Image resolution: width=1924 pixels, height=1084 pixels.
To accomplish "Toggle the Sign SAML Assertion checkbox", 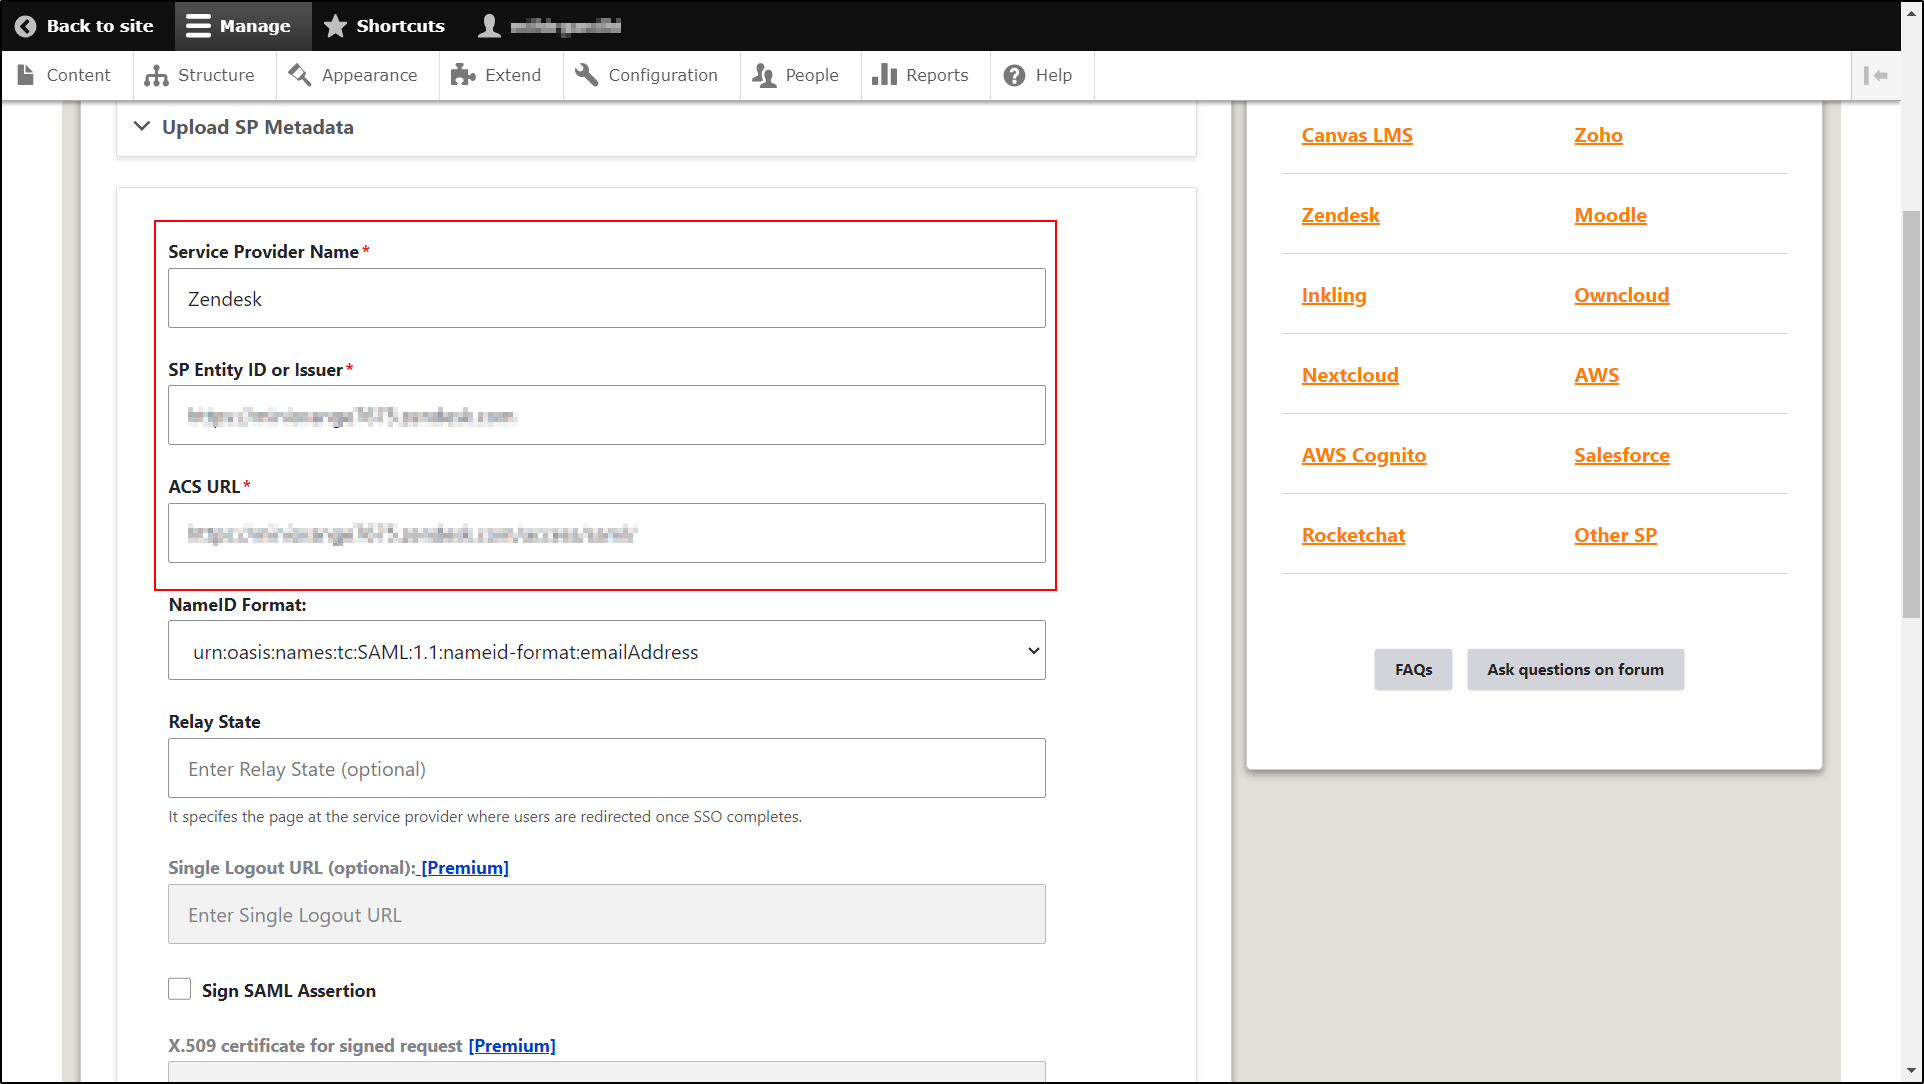I will (x=178, y=989).
